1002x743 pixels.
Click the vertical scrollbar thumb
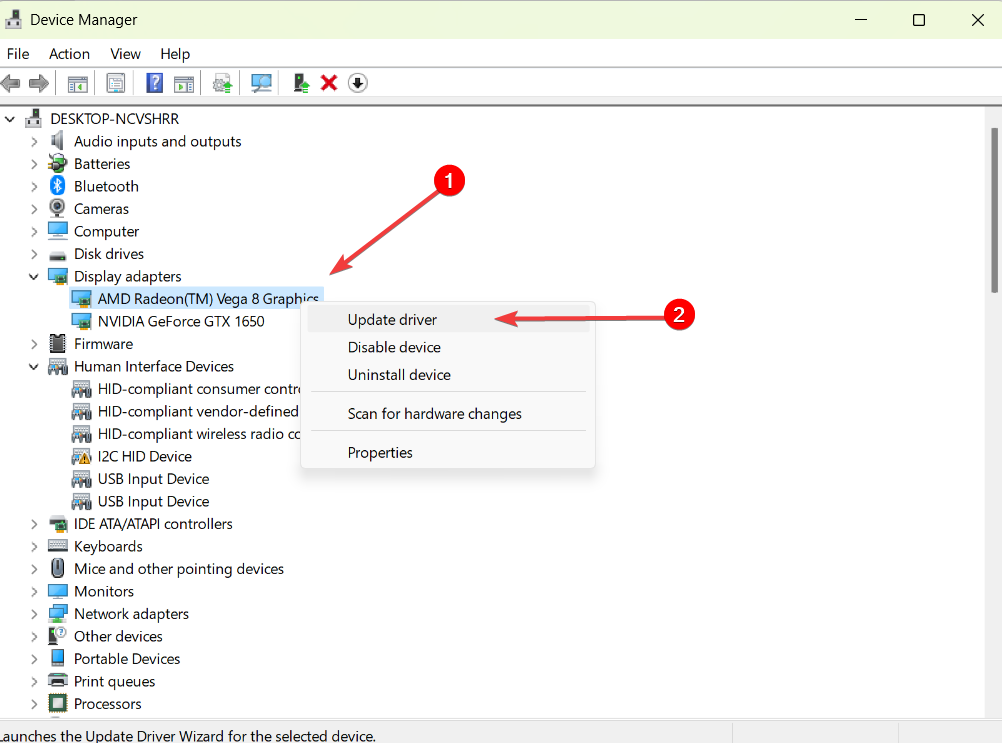(994, 210)
